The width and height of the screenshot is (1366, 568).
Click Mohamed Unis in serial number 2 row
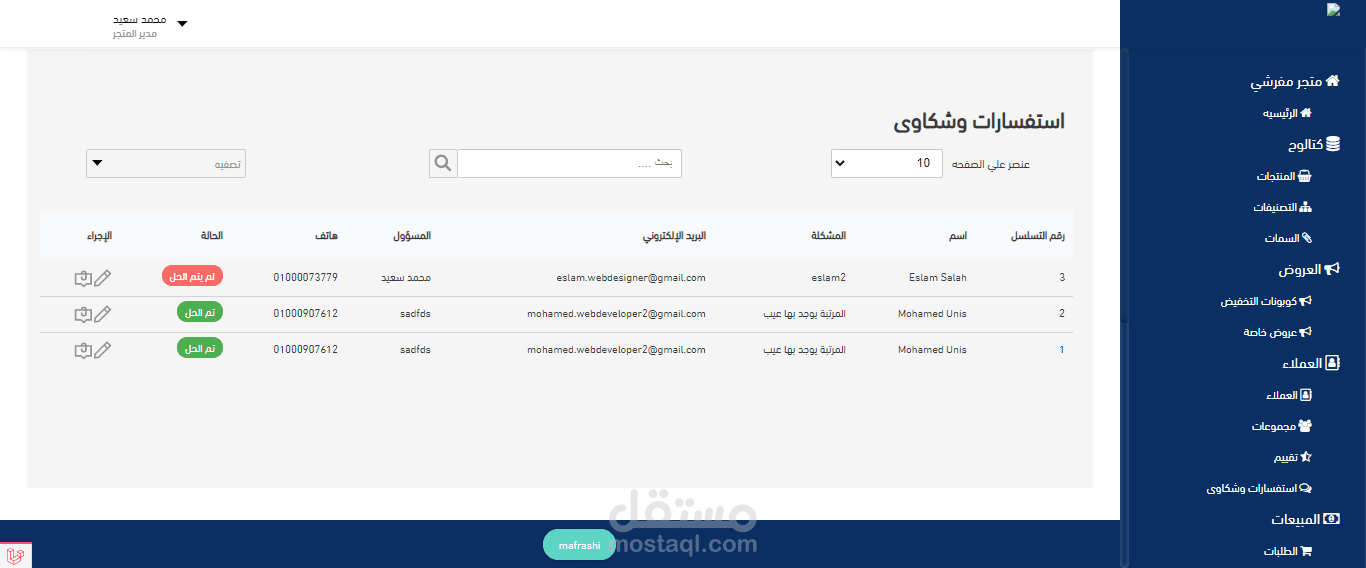tap(932, 314)
